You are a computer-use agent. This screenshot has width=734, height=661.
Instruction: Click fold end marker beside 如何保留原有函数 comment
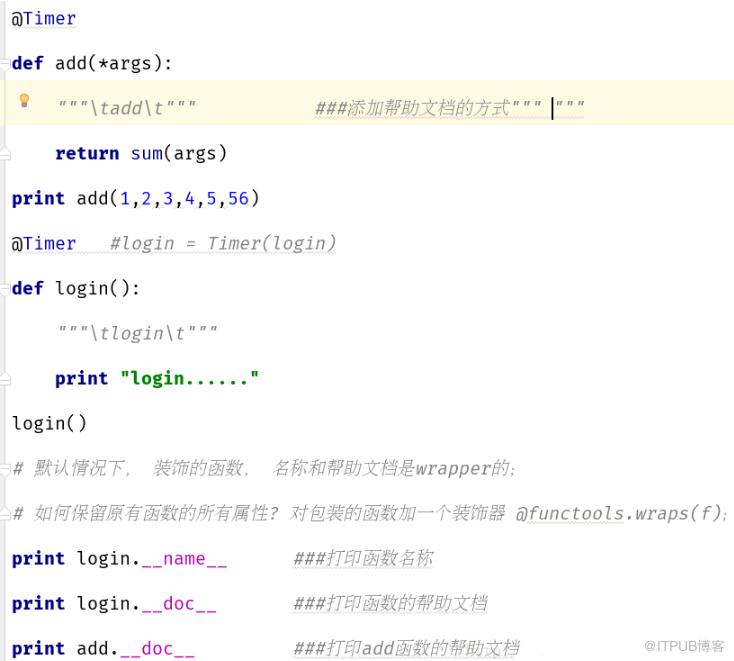(x=5, y=513)
